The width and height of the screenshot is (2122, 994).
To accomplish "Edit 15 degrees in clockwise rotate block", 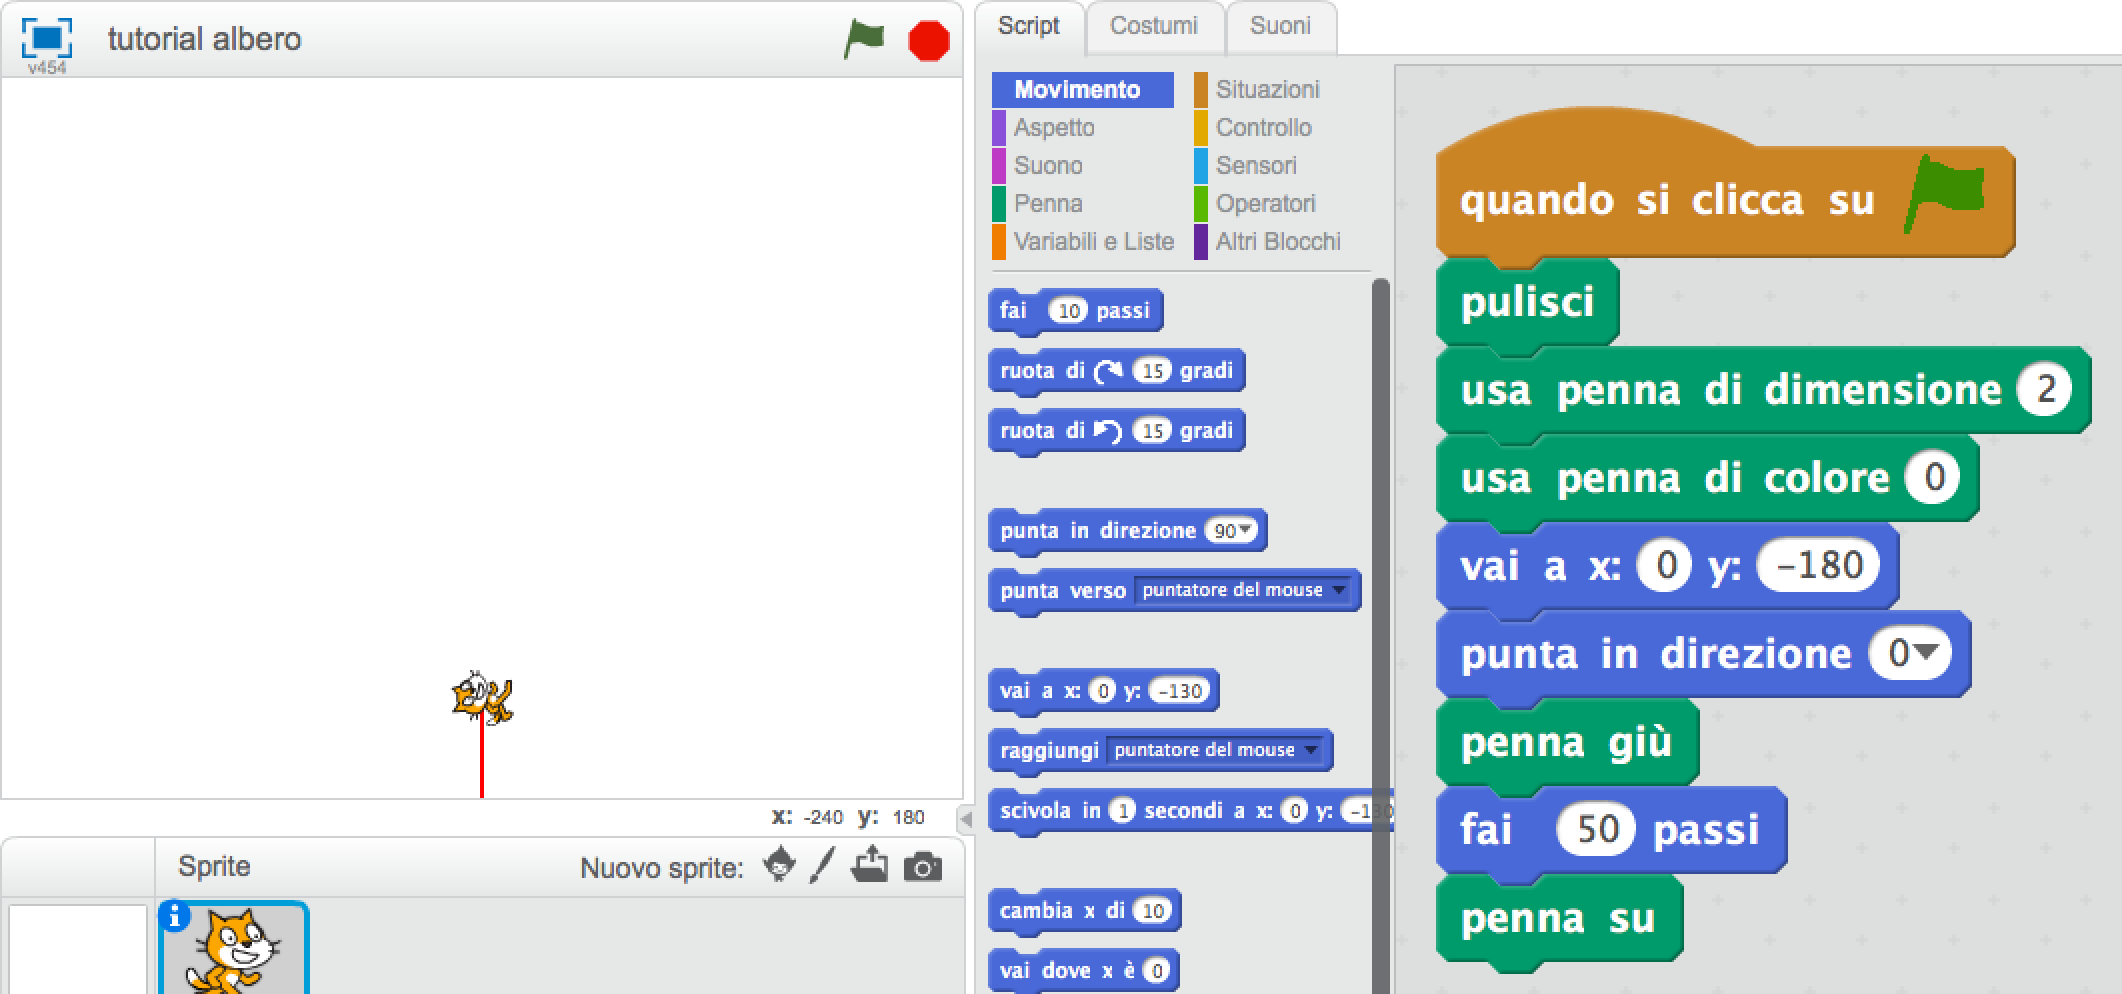I will click(1152, 371).
